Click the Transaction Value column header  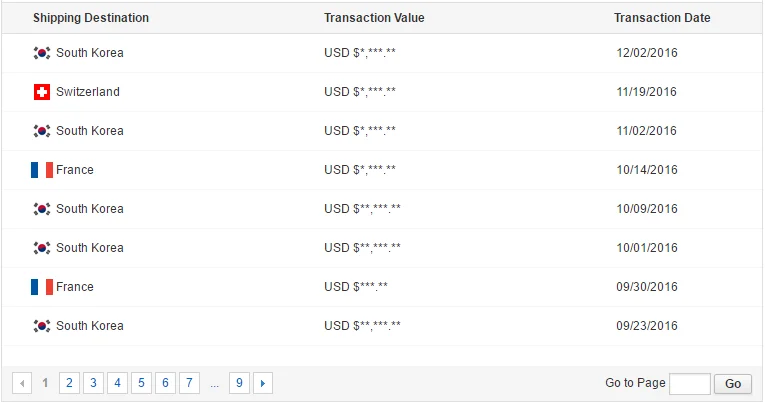tap(374, 18)
